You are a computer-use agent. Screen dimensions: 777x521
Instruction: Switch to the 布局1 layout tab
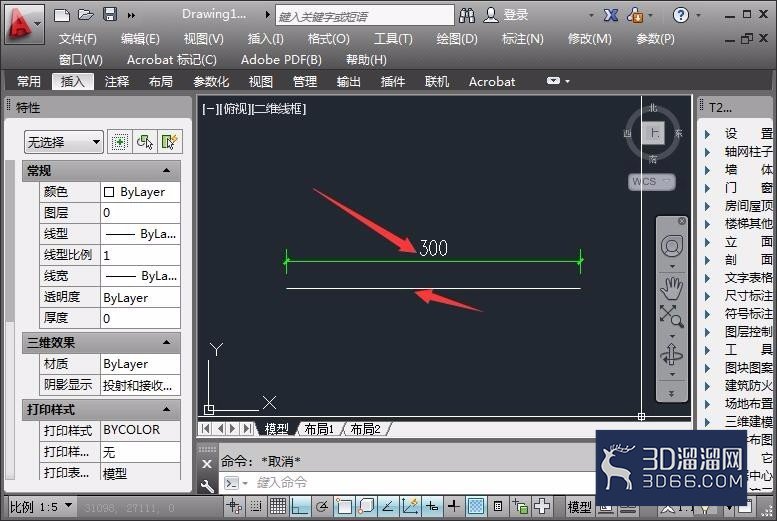click(x=319, y=429)
